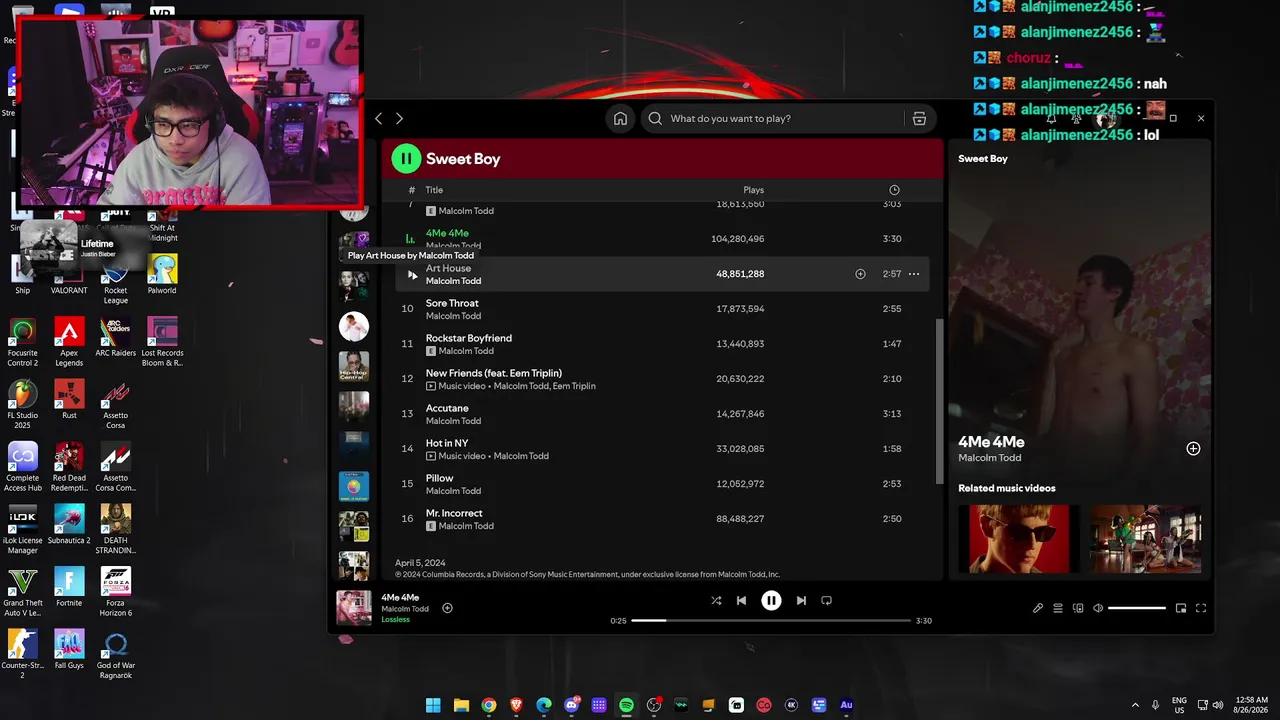Viewport: 1280px width, 720px height.
Task: Seek within the 4Me 4Me progress bar
Action: pyautogui.click(x=771, y=620)
